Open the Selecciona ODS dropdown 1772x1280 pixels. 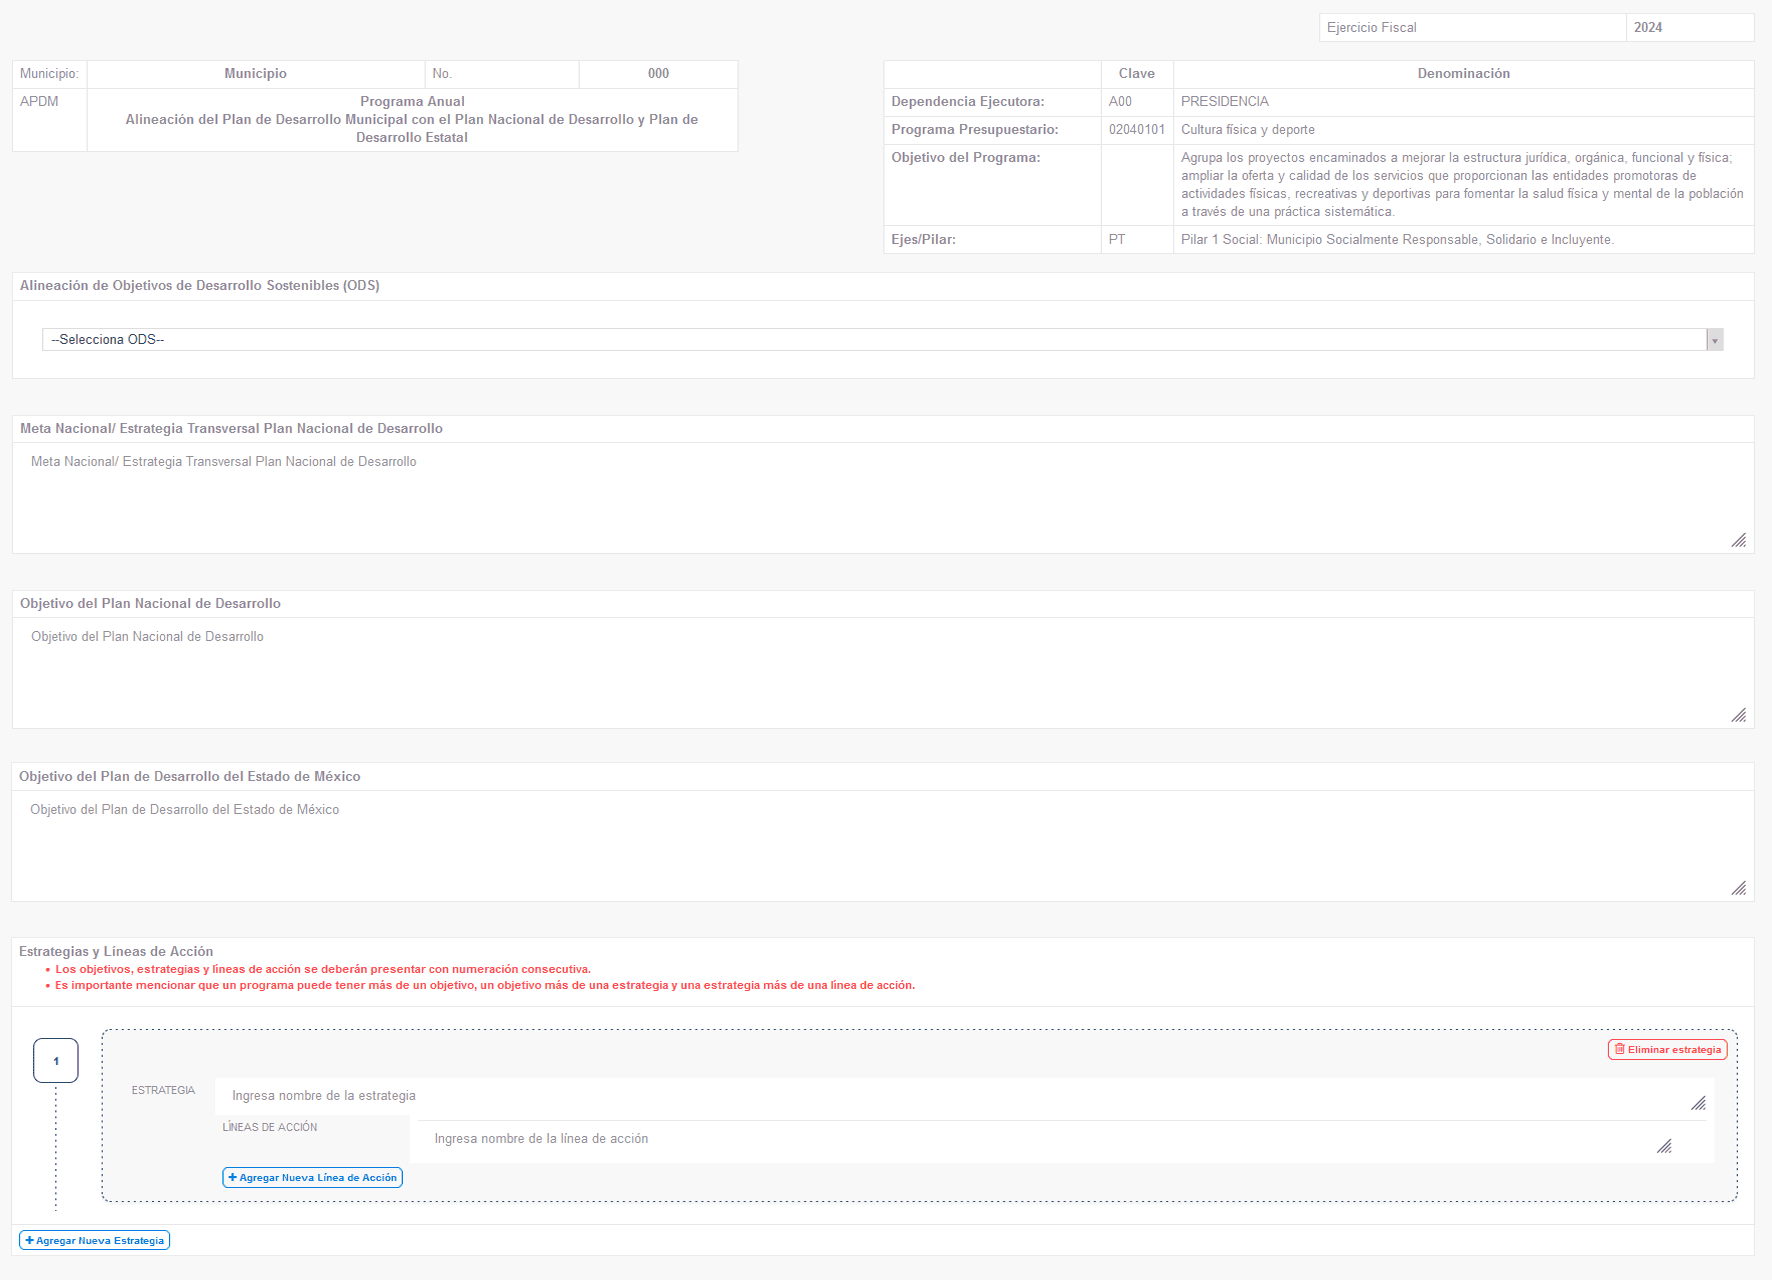point(882,340)
